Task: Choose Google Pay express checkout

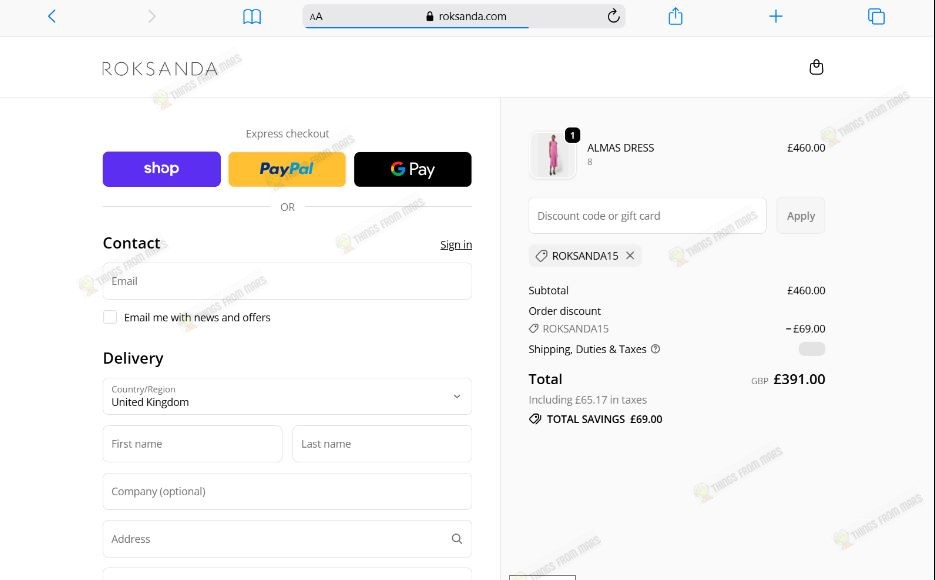Action: [413, 169]
